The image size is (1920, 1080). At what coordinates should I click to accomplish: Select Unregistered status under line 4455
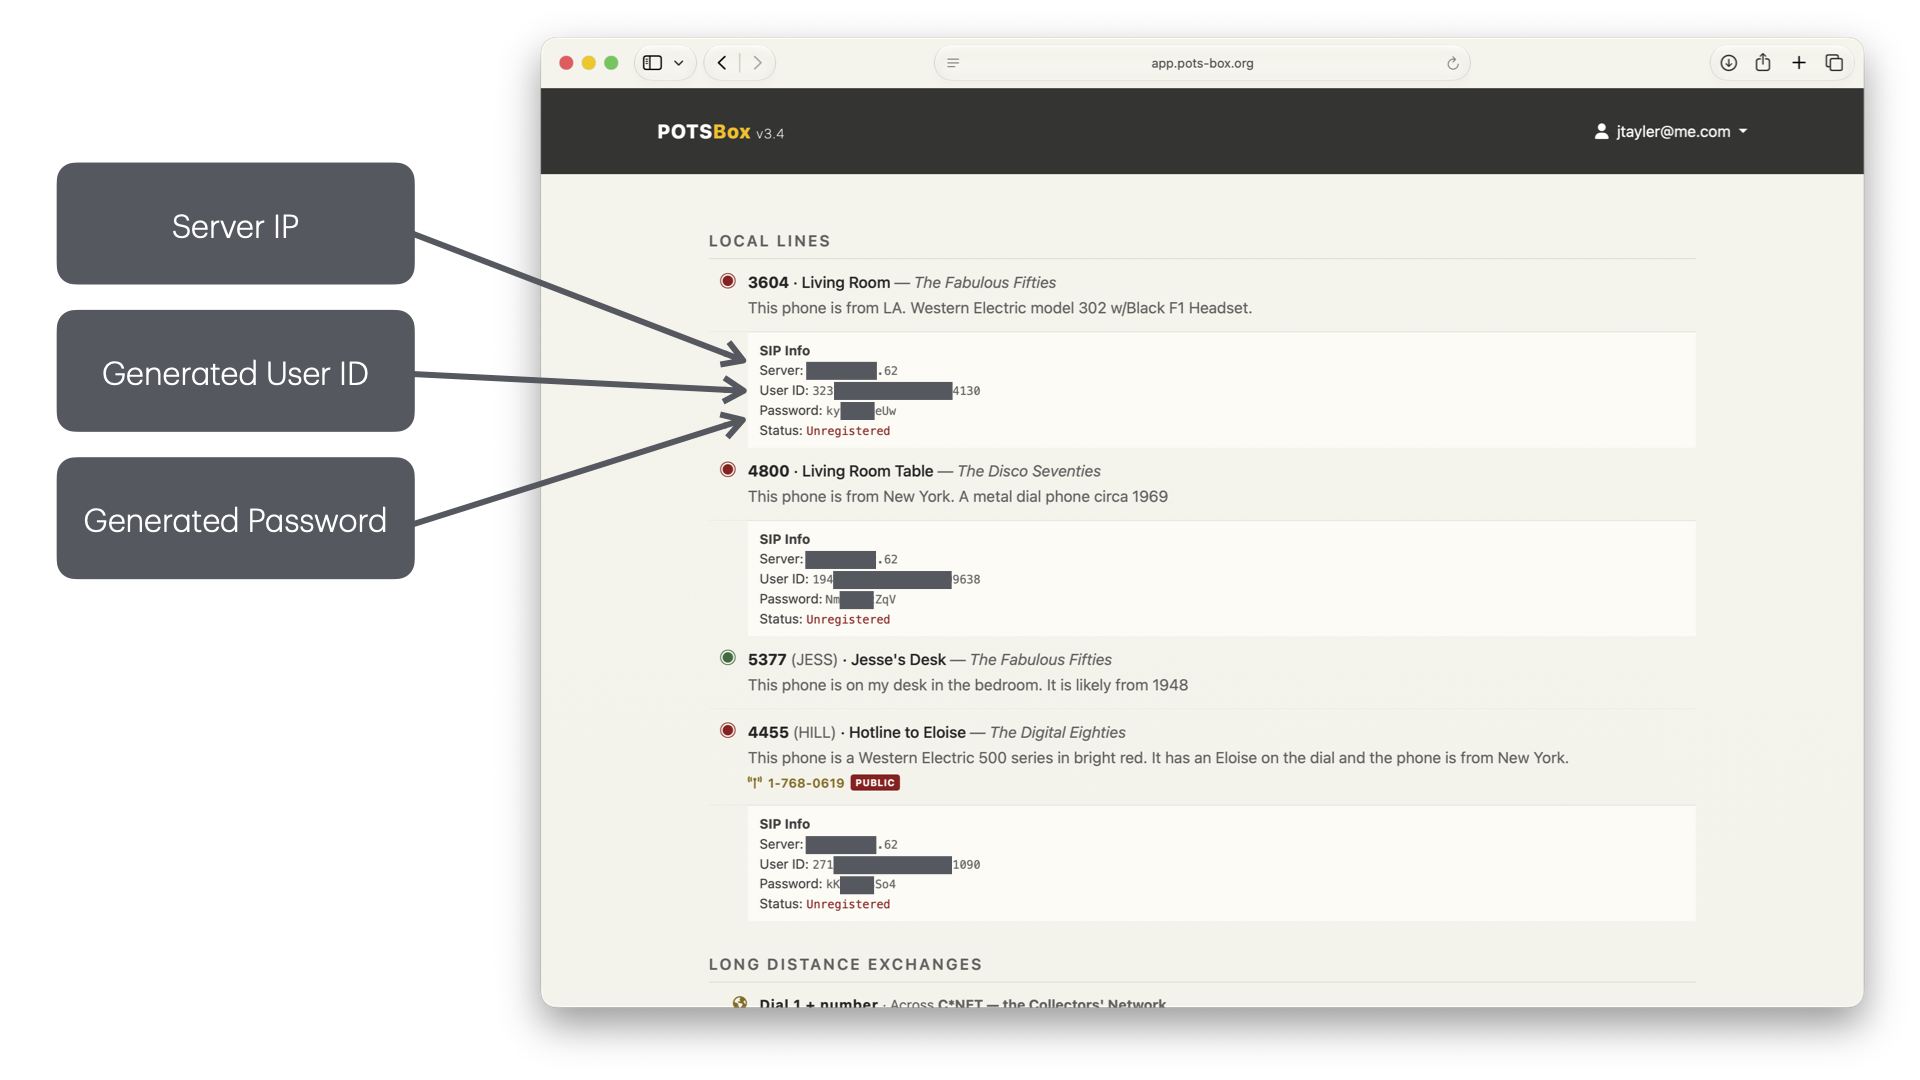848,904
